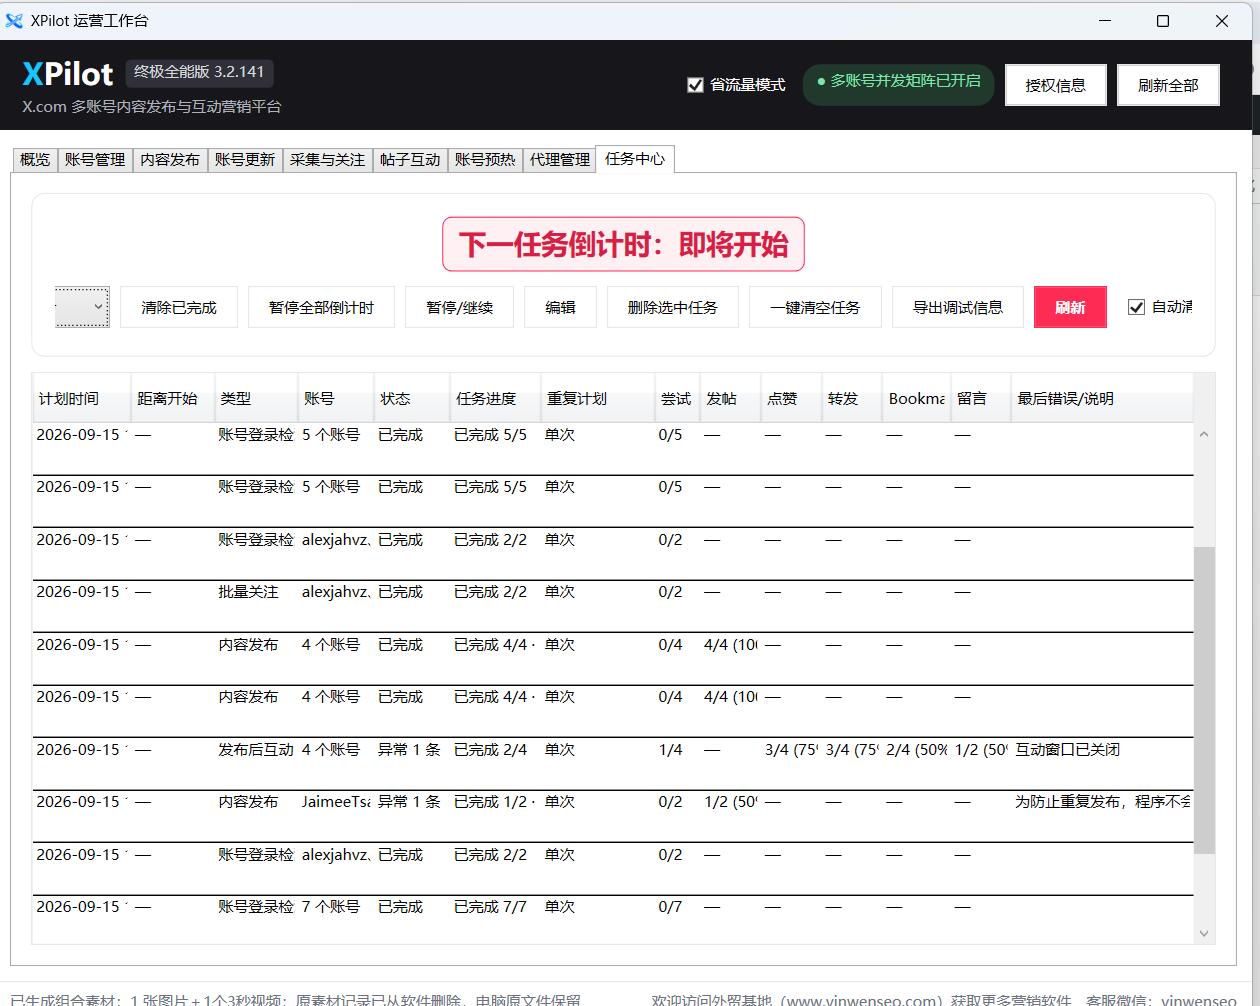
Task: Click the JaimeeTs account cell
Action: click(336, 802)
